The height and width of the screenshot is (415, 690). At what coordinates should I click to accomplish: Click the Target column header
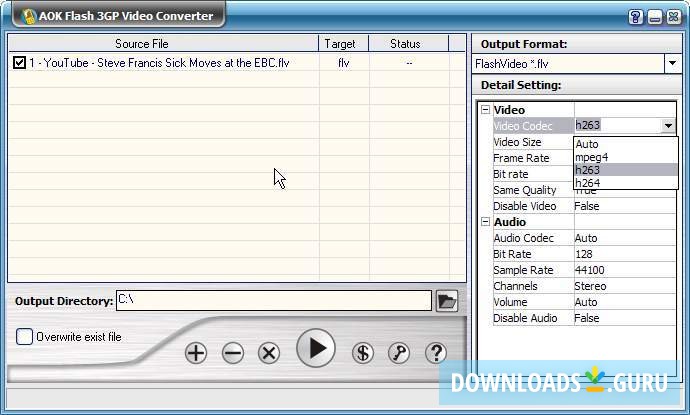coord(343,44)
